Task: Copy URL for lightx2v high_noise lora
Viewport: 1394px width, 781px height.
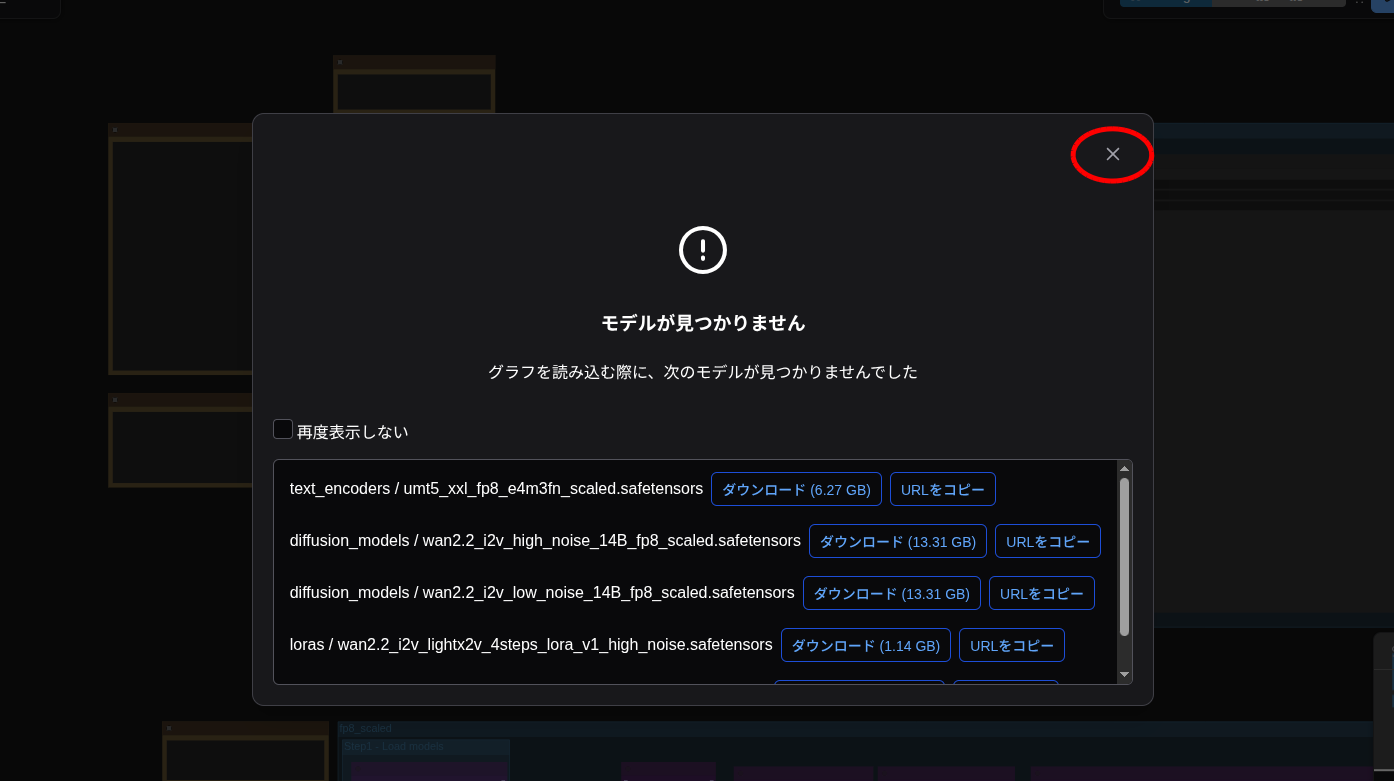Action: click(x=1011, y=646)
